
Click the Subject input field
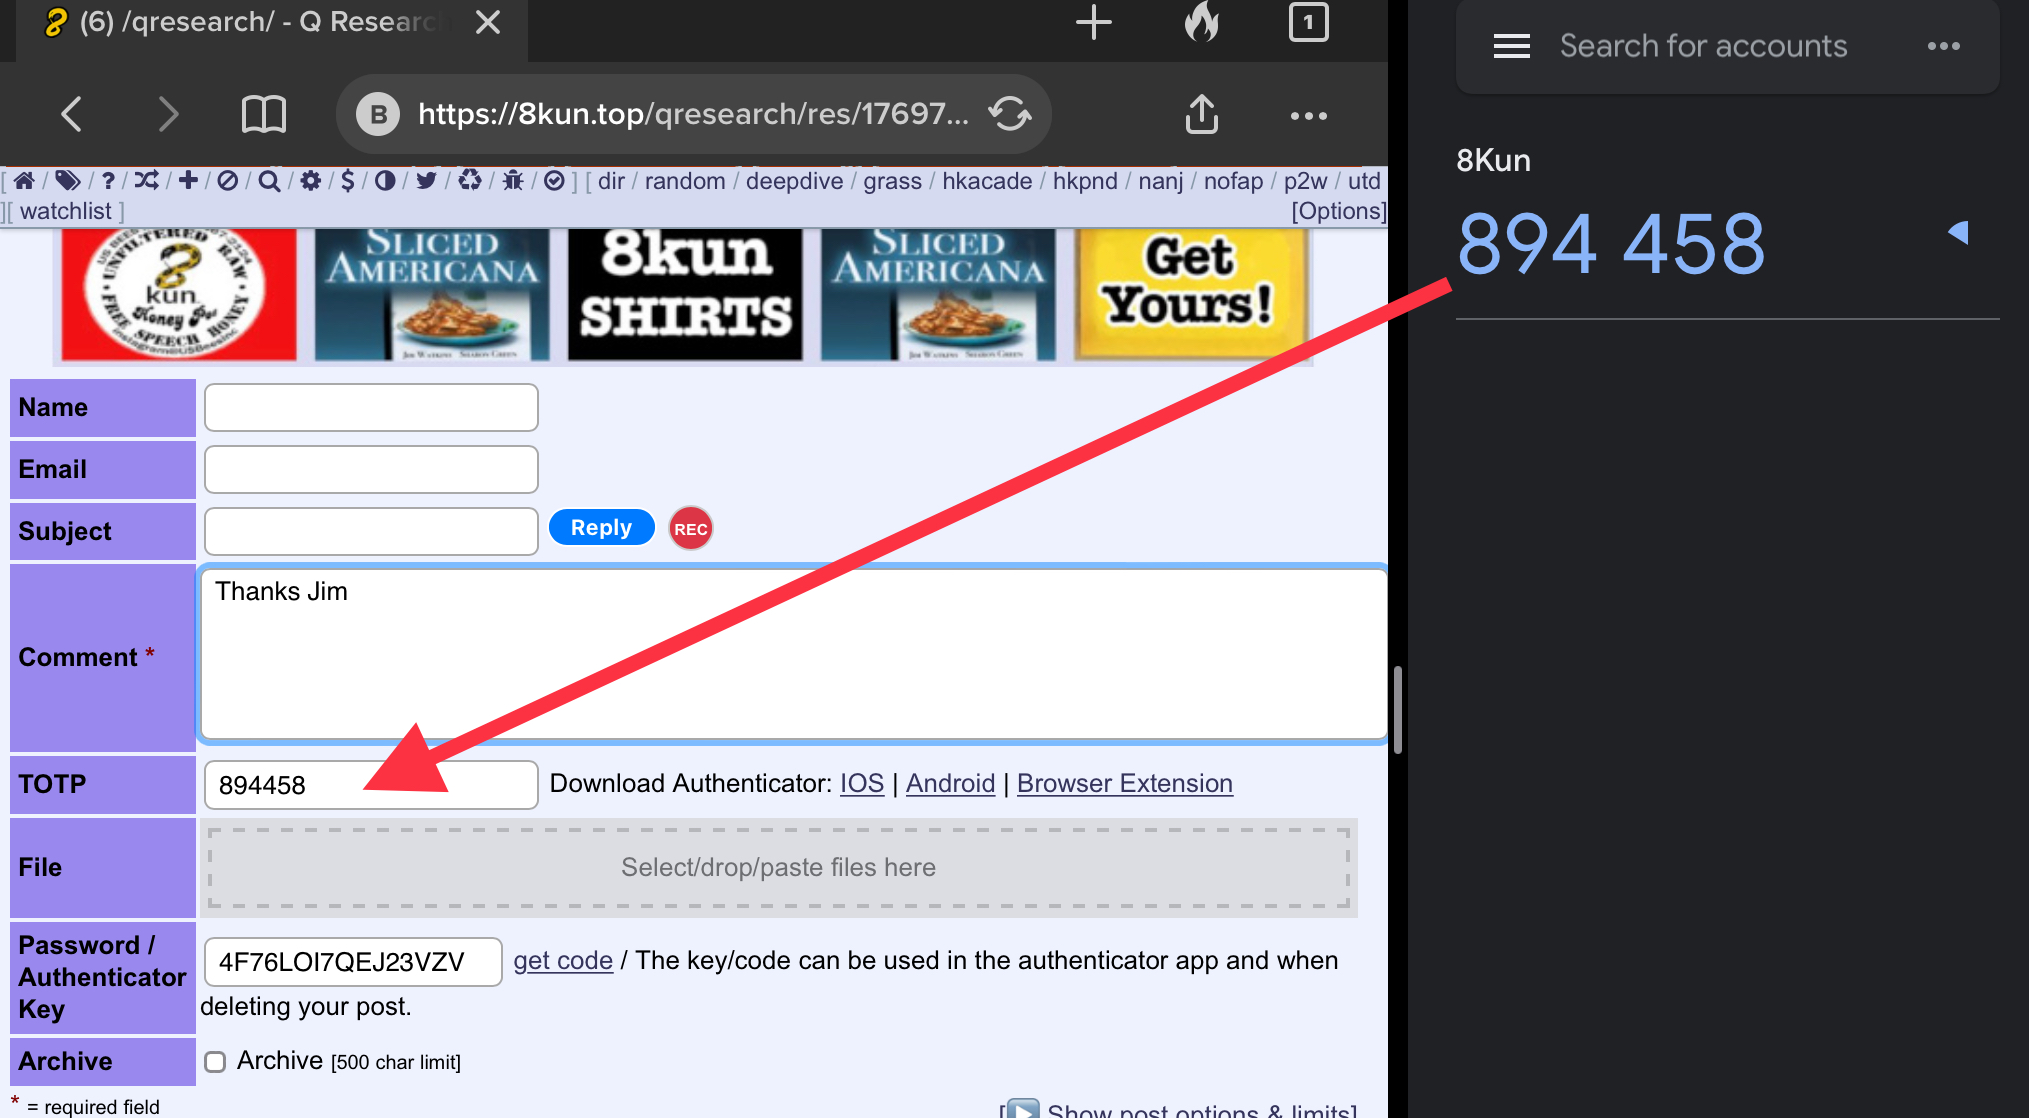click(x=371, y=532)
